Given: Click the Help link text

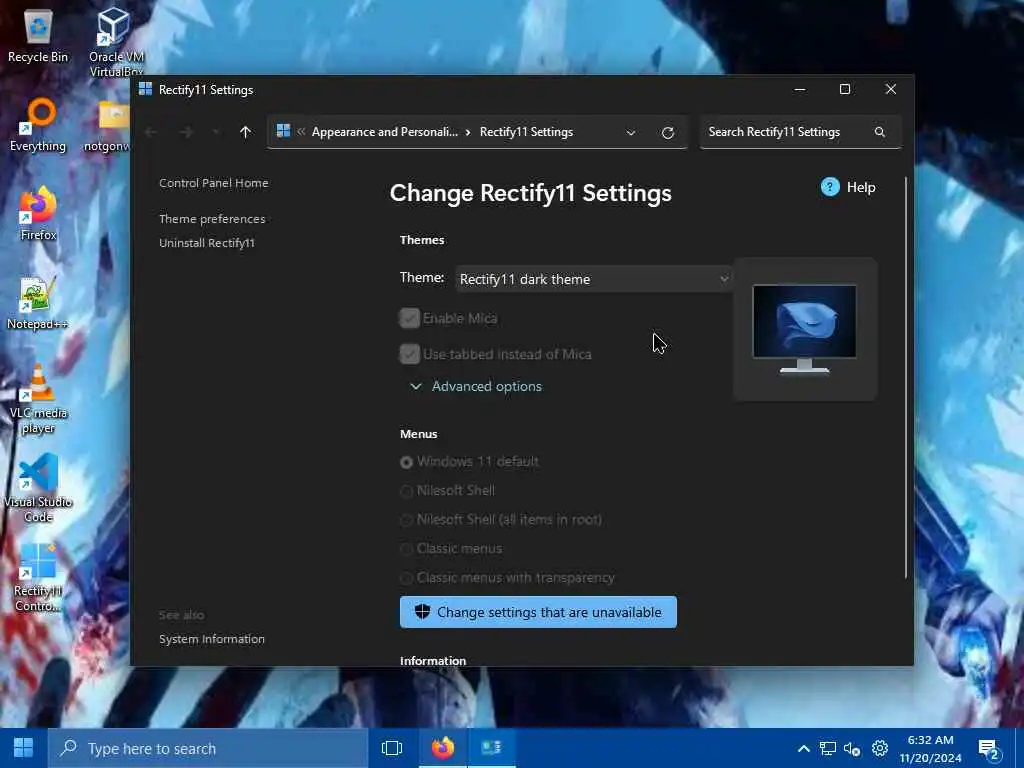Looking at the screenshot, I should (861, 187).
